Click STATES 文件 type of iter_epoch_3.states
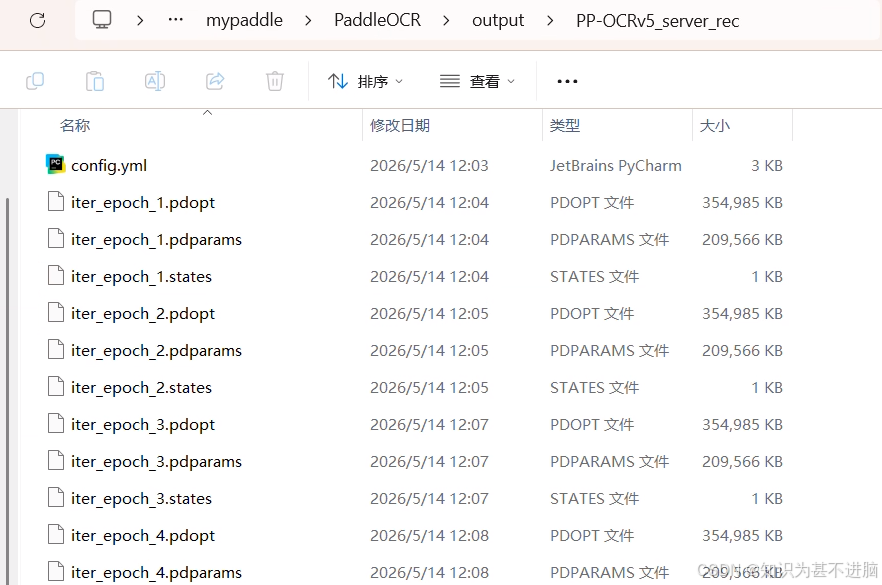The image size is (882, 585). coord(595,498)
